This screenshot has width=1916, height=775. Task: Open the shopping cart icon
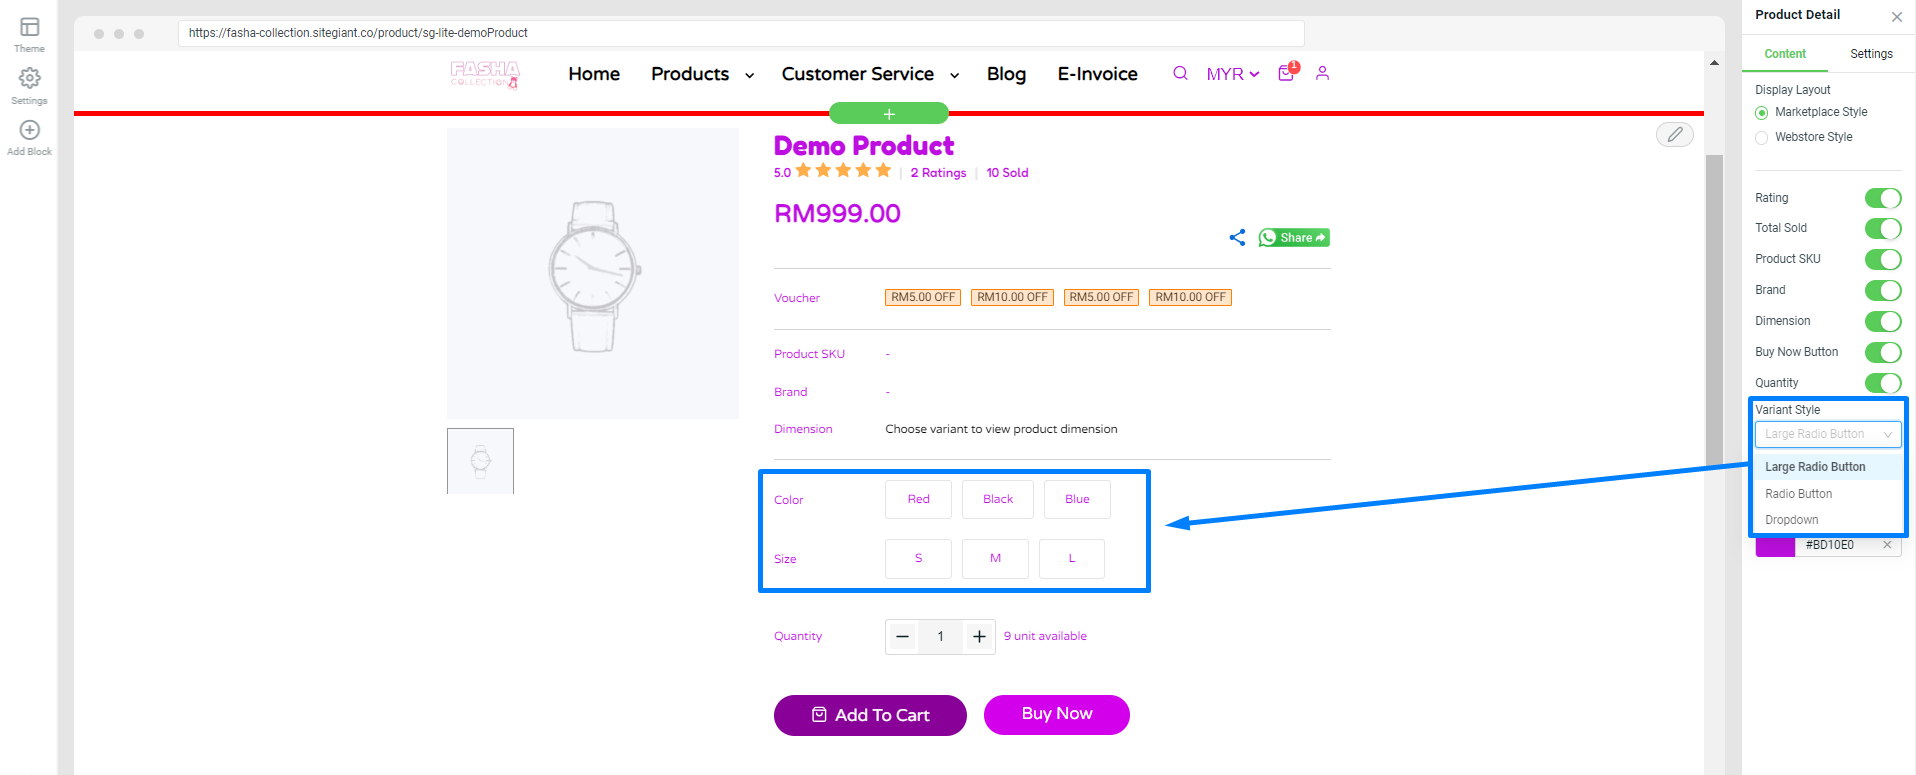pos(1287,72)
